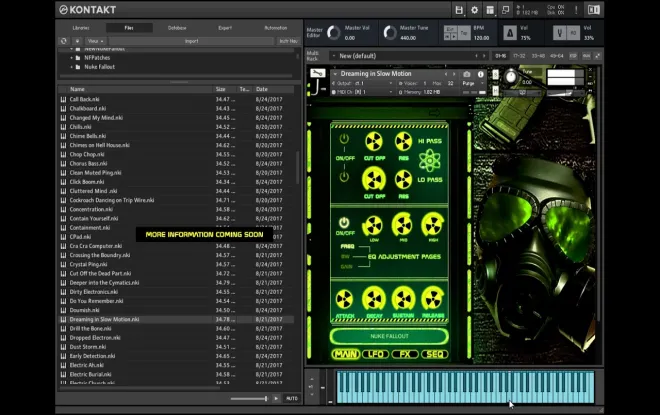
Task: Switch to the Expert tab
Action: [225, 28]
